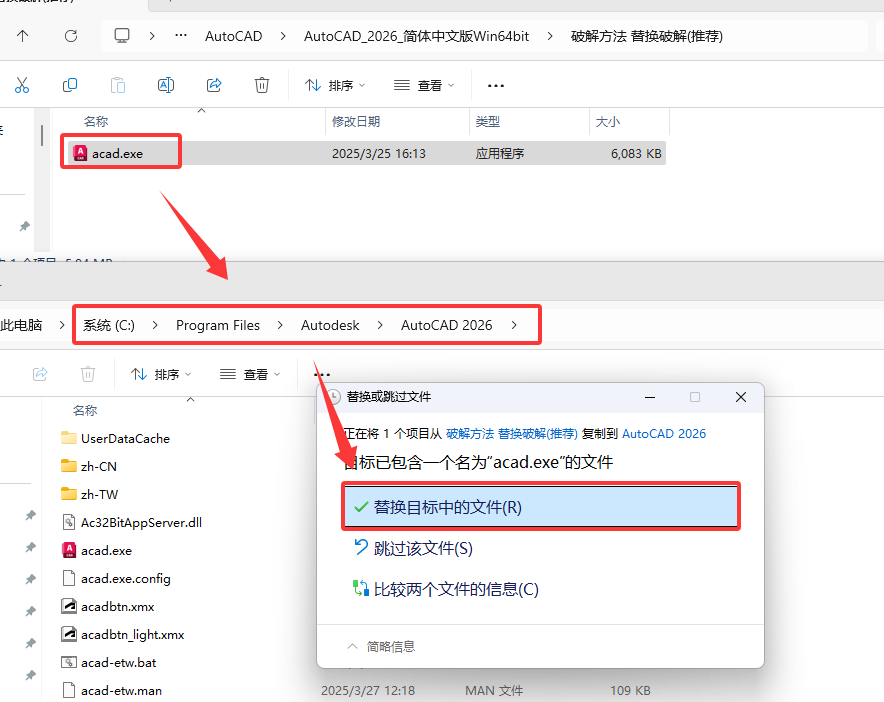The height and width of the screenshot is (702, 884).
Task: Minimize the 替换或跳过文件 dialog
Action: 650,397
